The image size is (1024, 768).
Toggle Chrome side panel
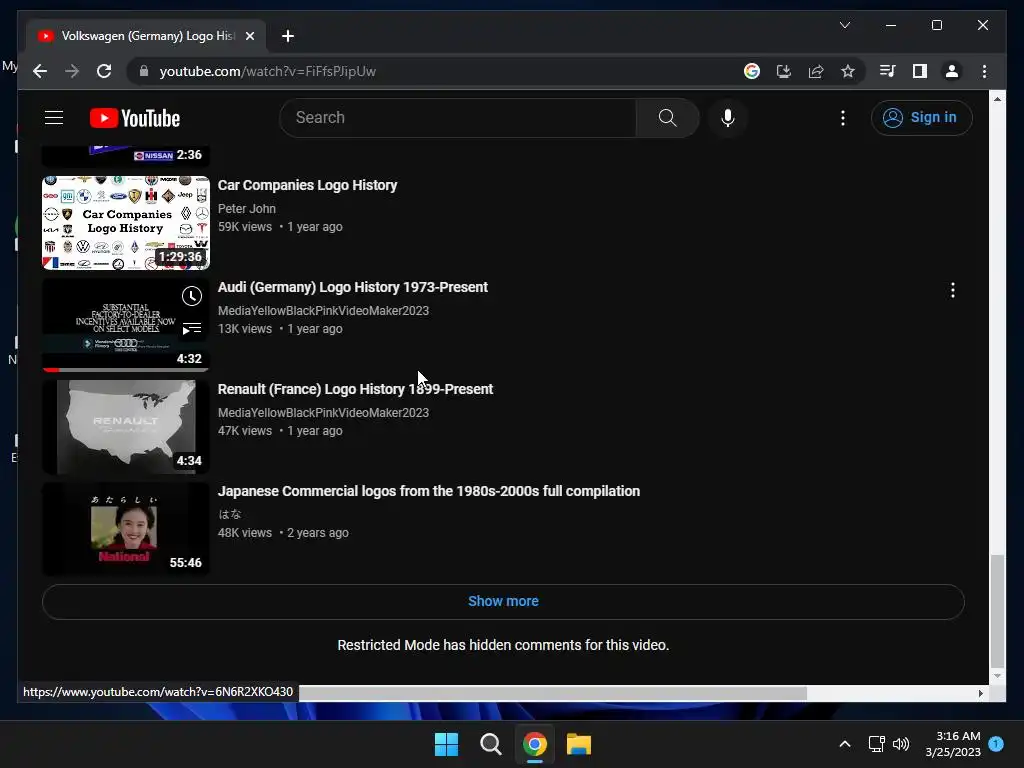920,71
